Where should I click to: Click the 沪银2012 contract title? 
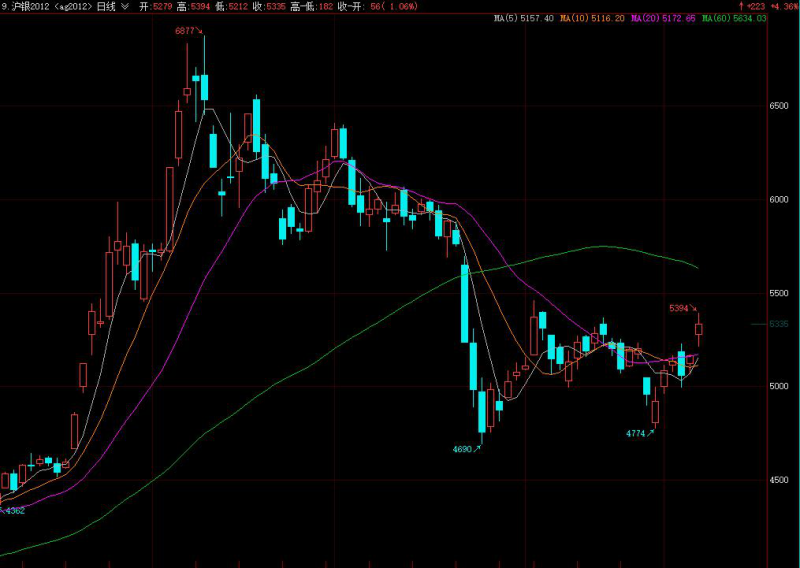coord(29,6)
